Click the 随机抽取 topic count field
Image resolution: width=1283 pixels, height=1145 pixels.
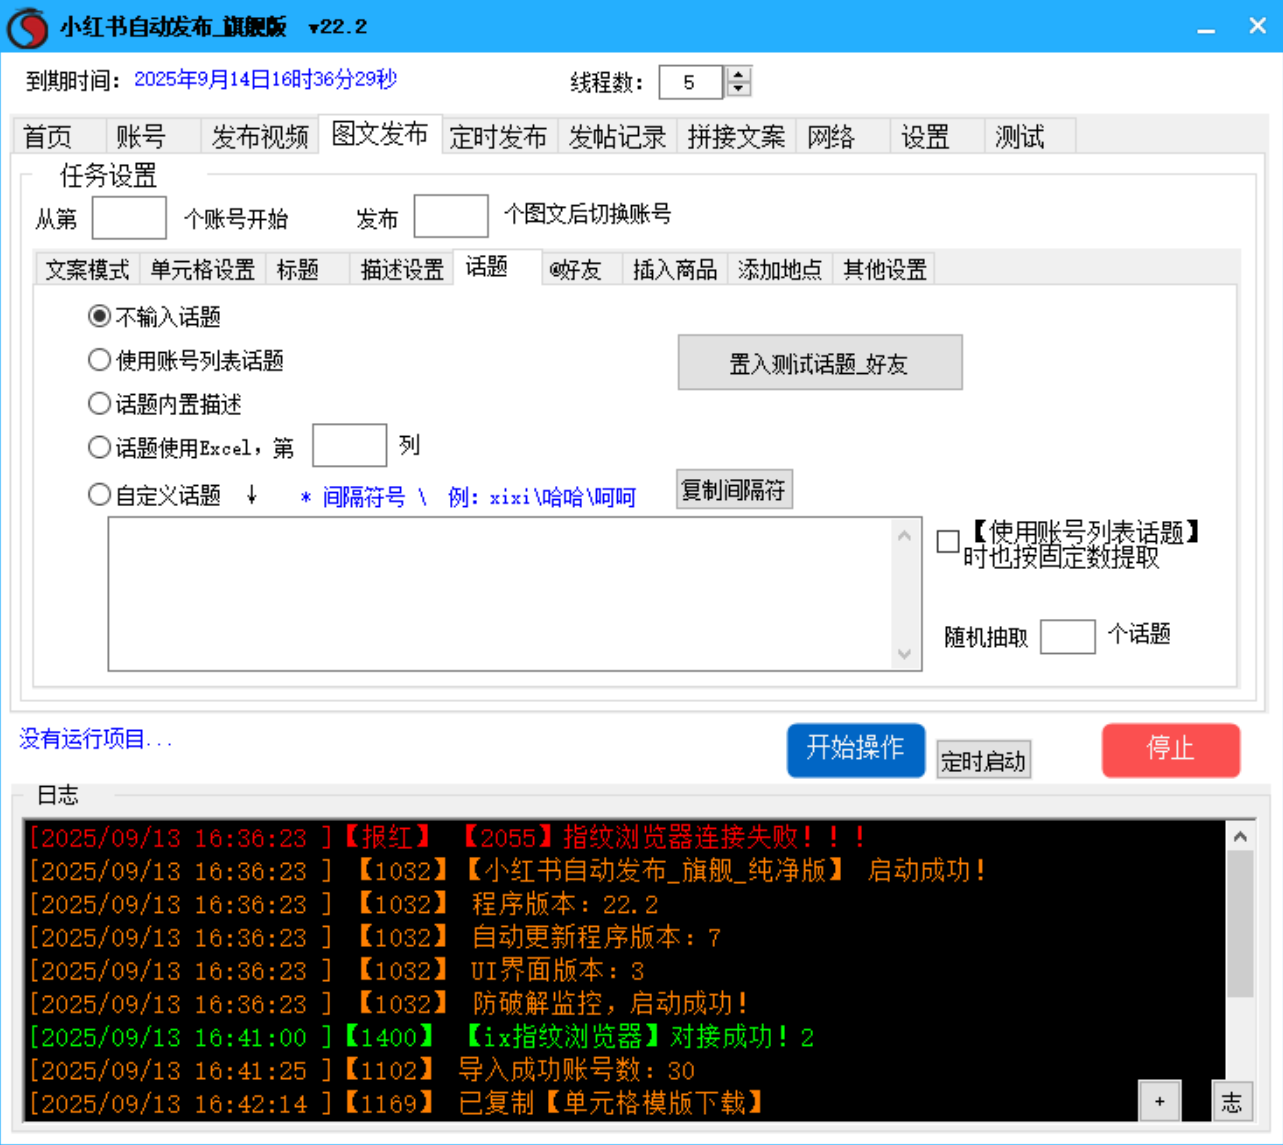(1066, 636)
